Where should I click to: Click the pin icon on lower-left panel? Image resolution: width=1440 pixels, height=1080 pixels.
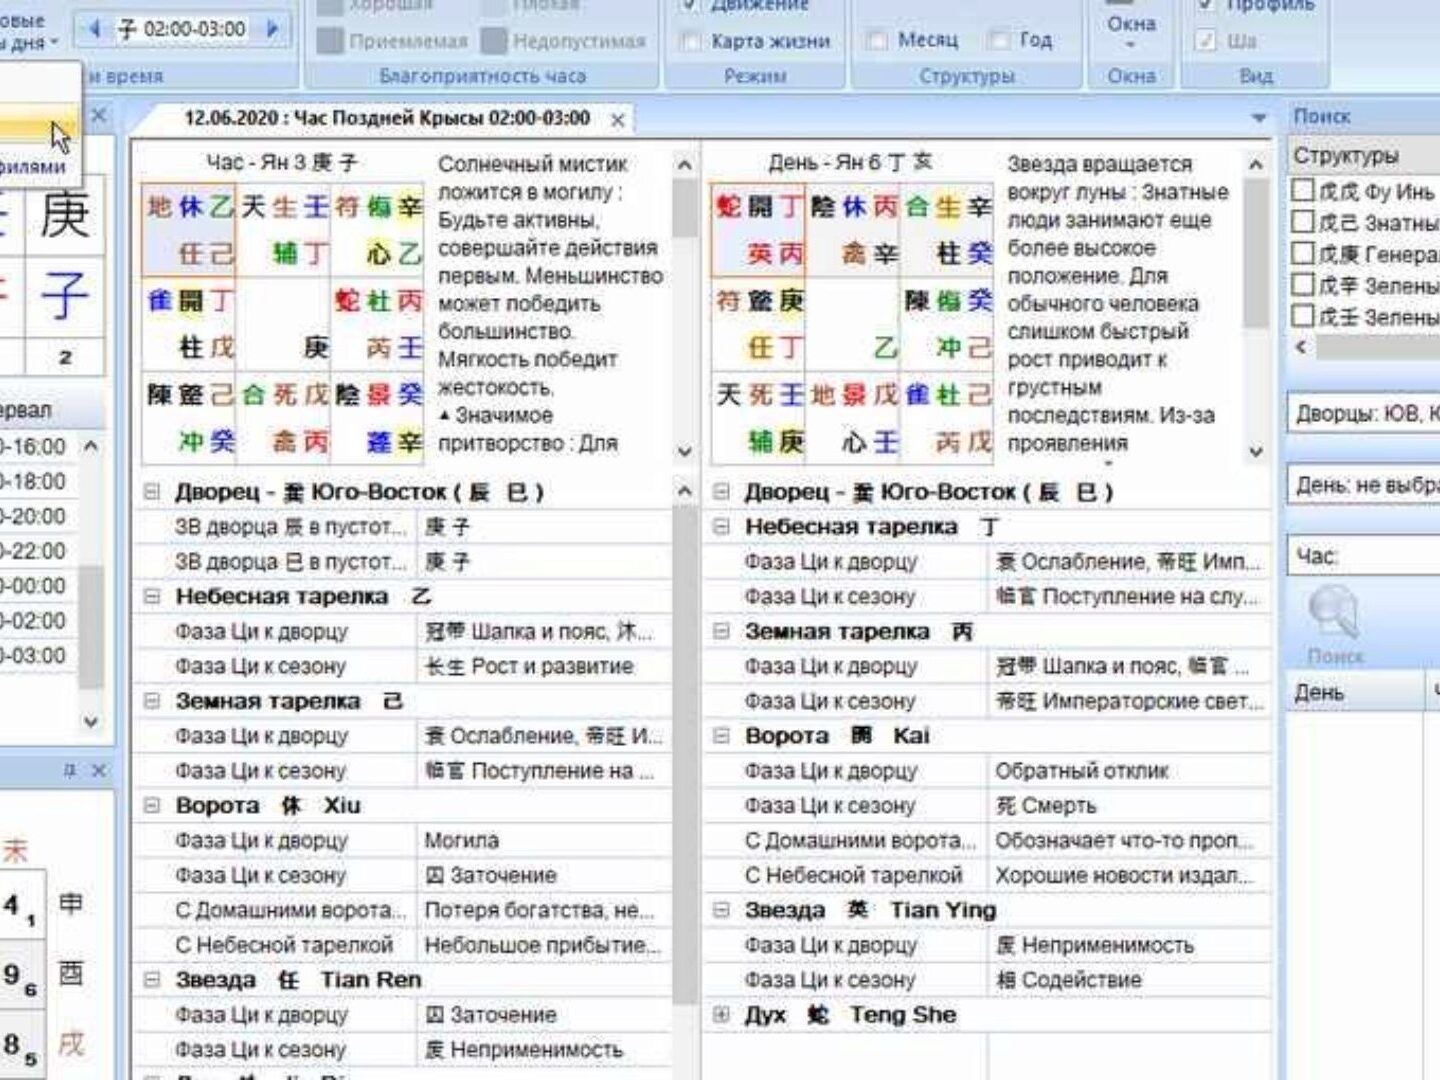[69, 770]
